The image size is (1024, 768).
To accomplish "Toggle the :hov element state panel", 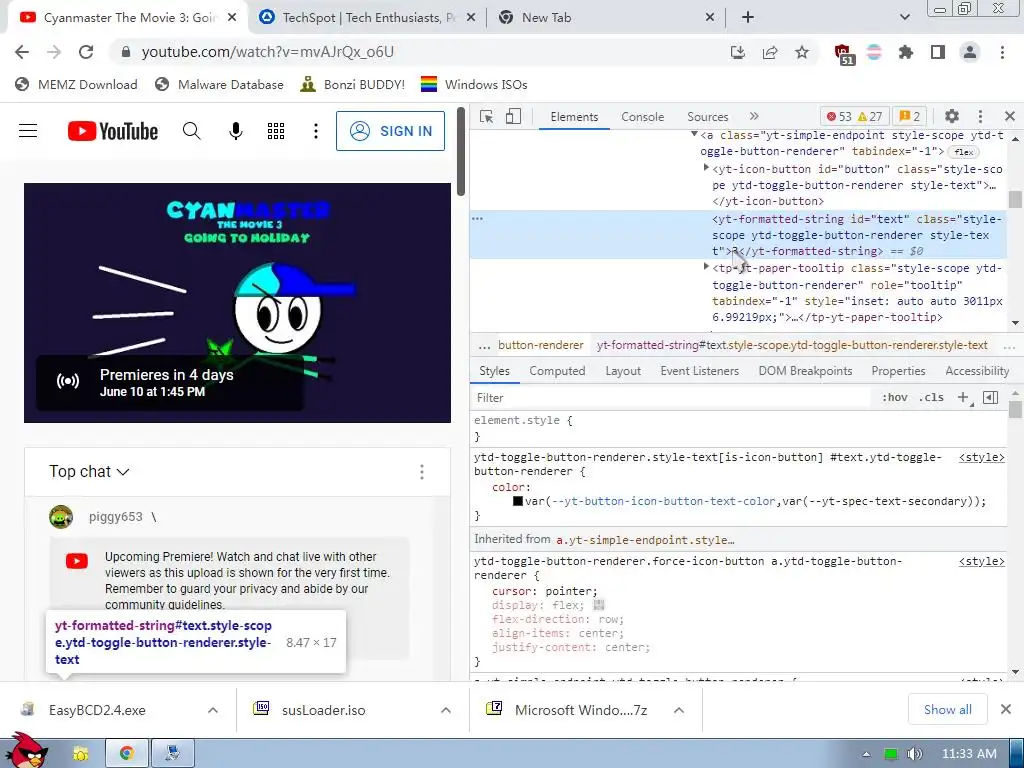I will (895, 398).
